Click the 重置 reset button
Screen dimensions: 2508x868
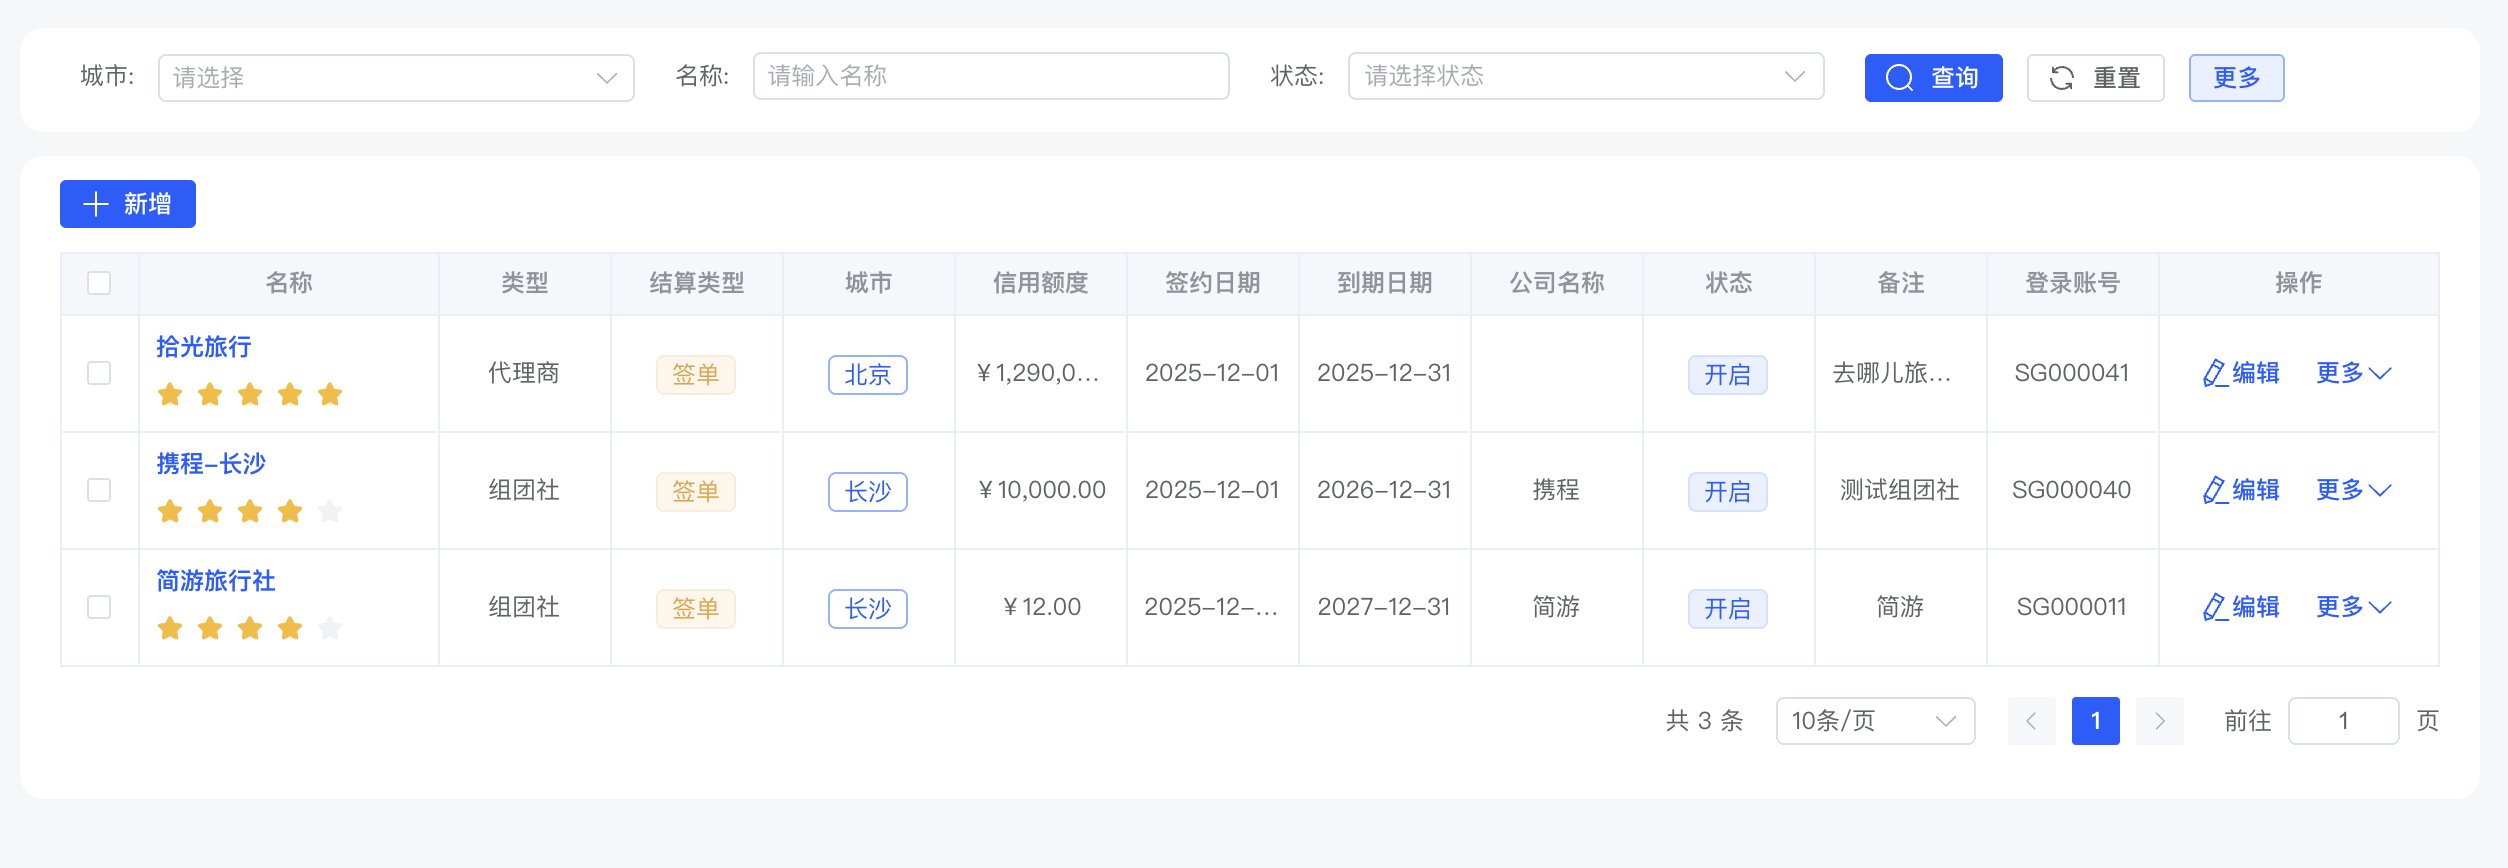(2095, 78)
